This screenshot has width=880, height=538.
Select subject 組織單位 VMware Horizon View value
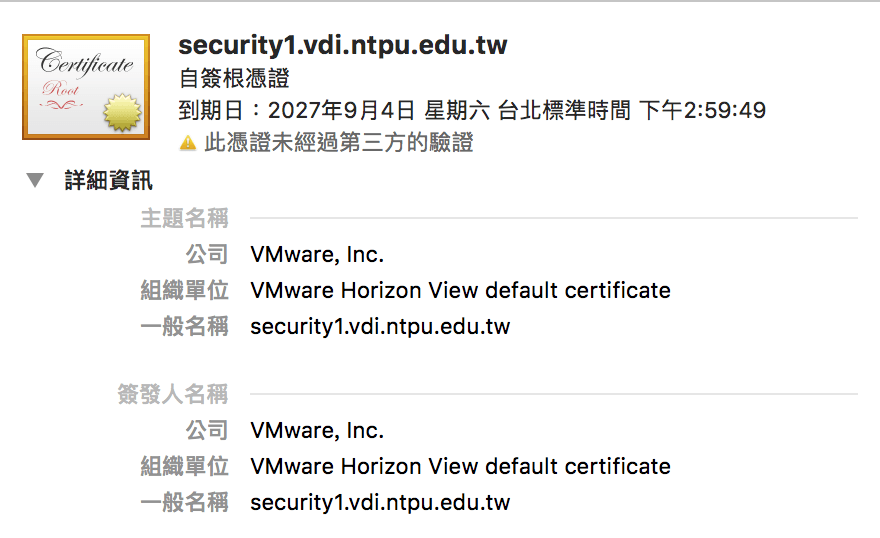click(x=460, y=291)
